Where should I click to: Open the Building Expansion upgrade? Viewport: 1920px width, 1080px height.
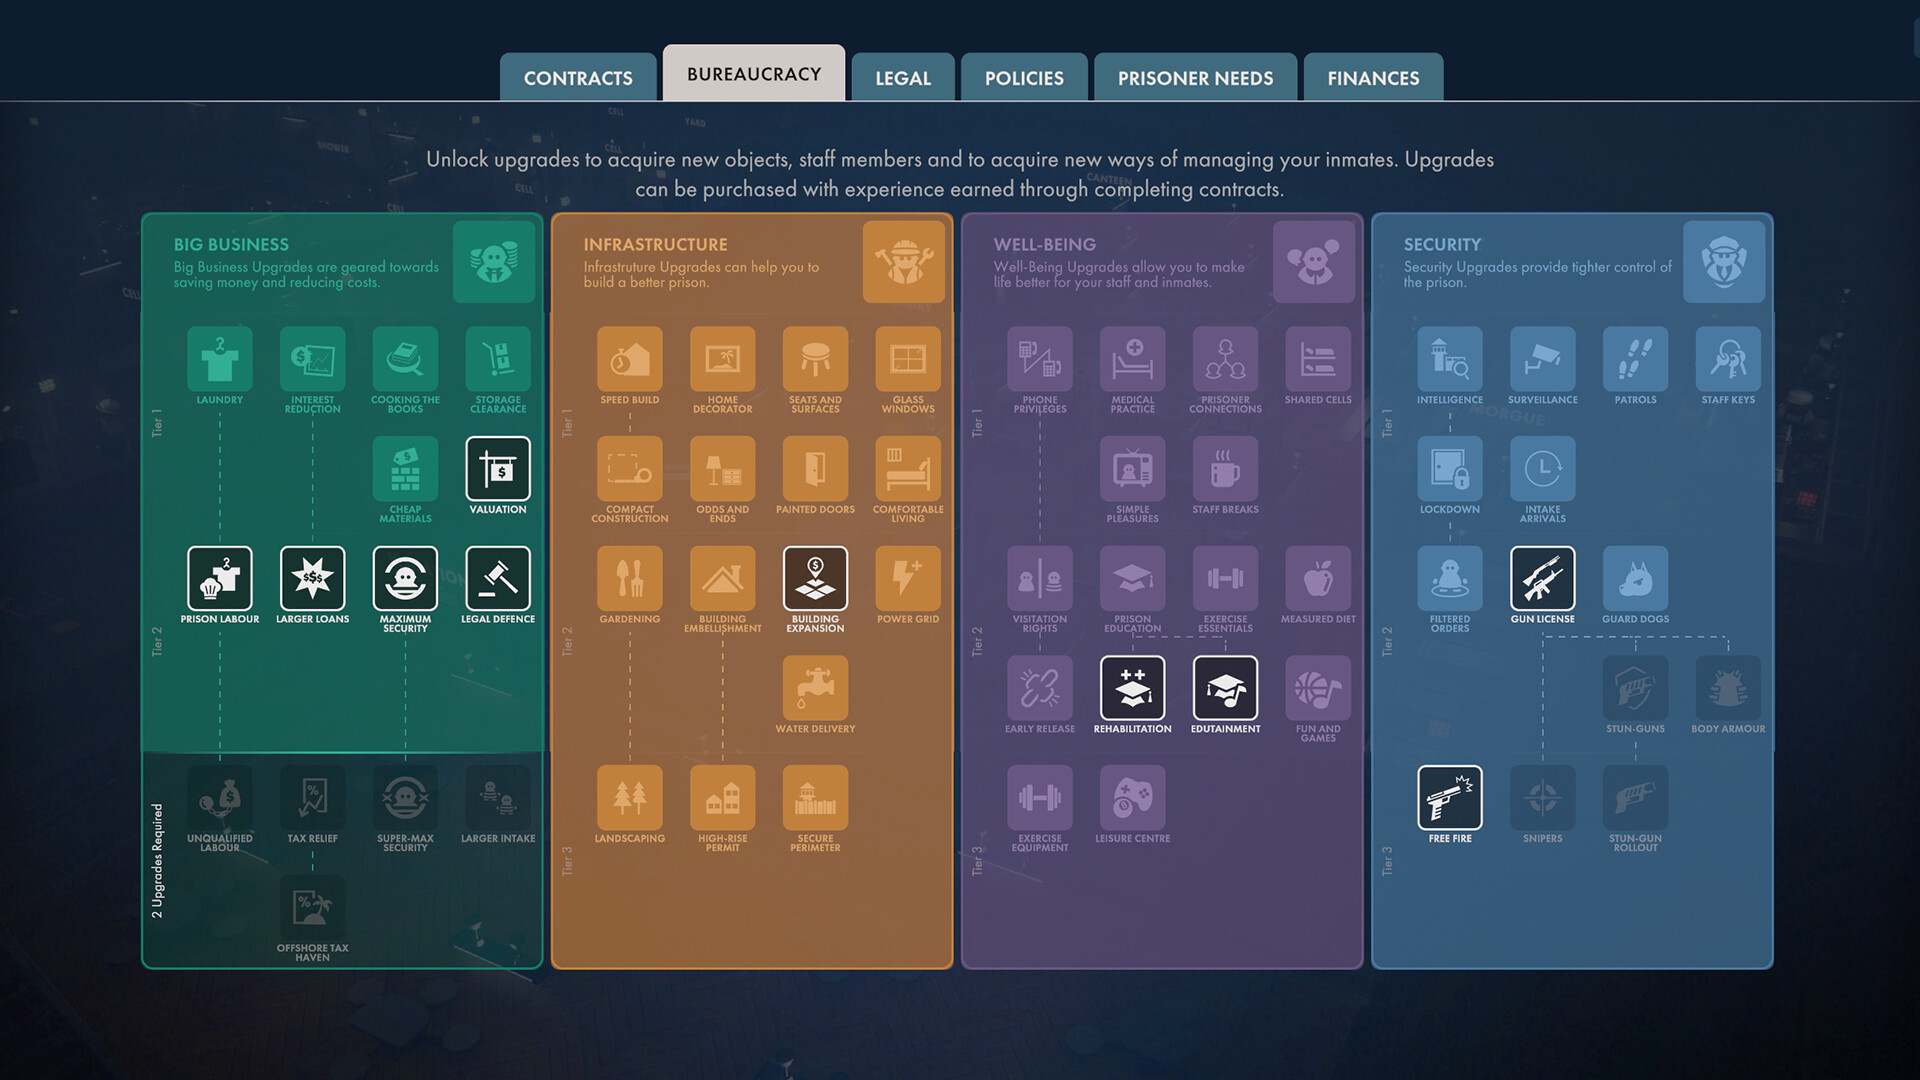tap(815, 580)
